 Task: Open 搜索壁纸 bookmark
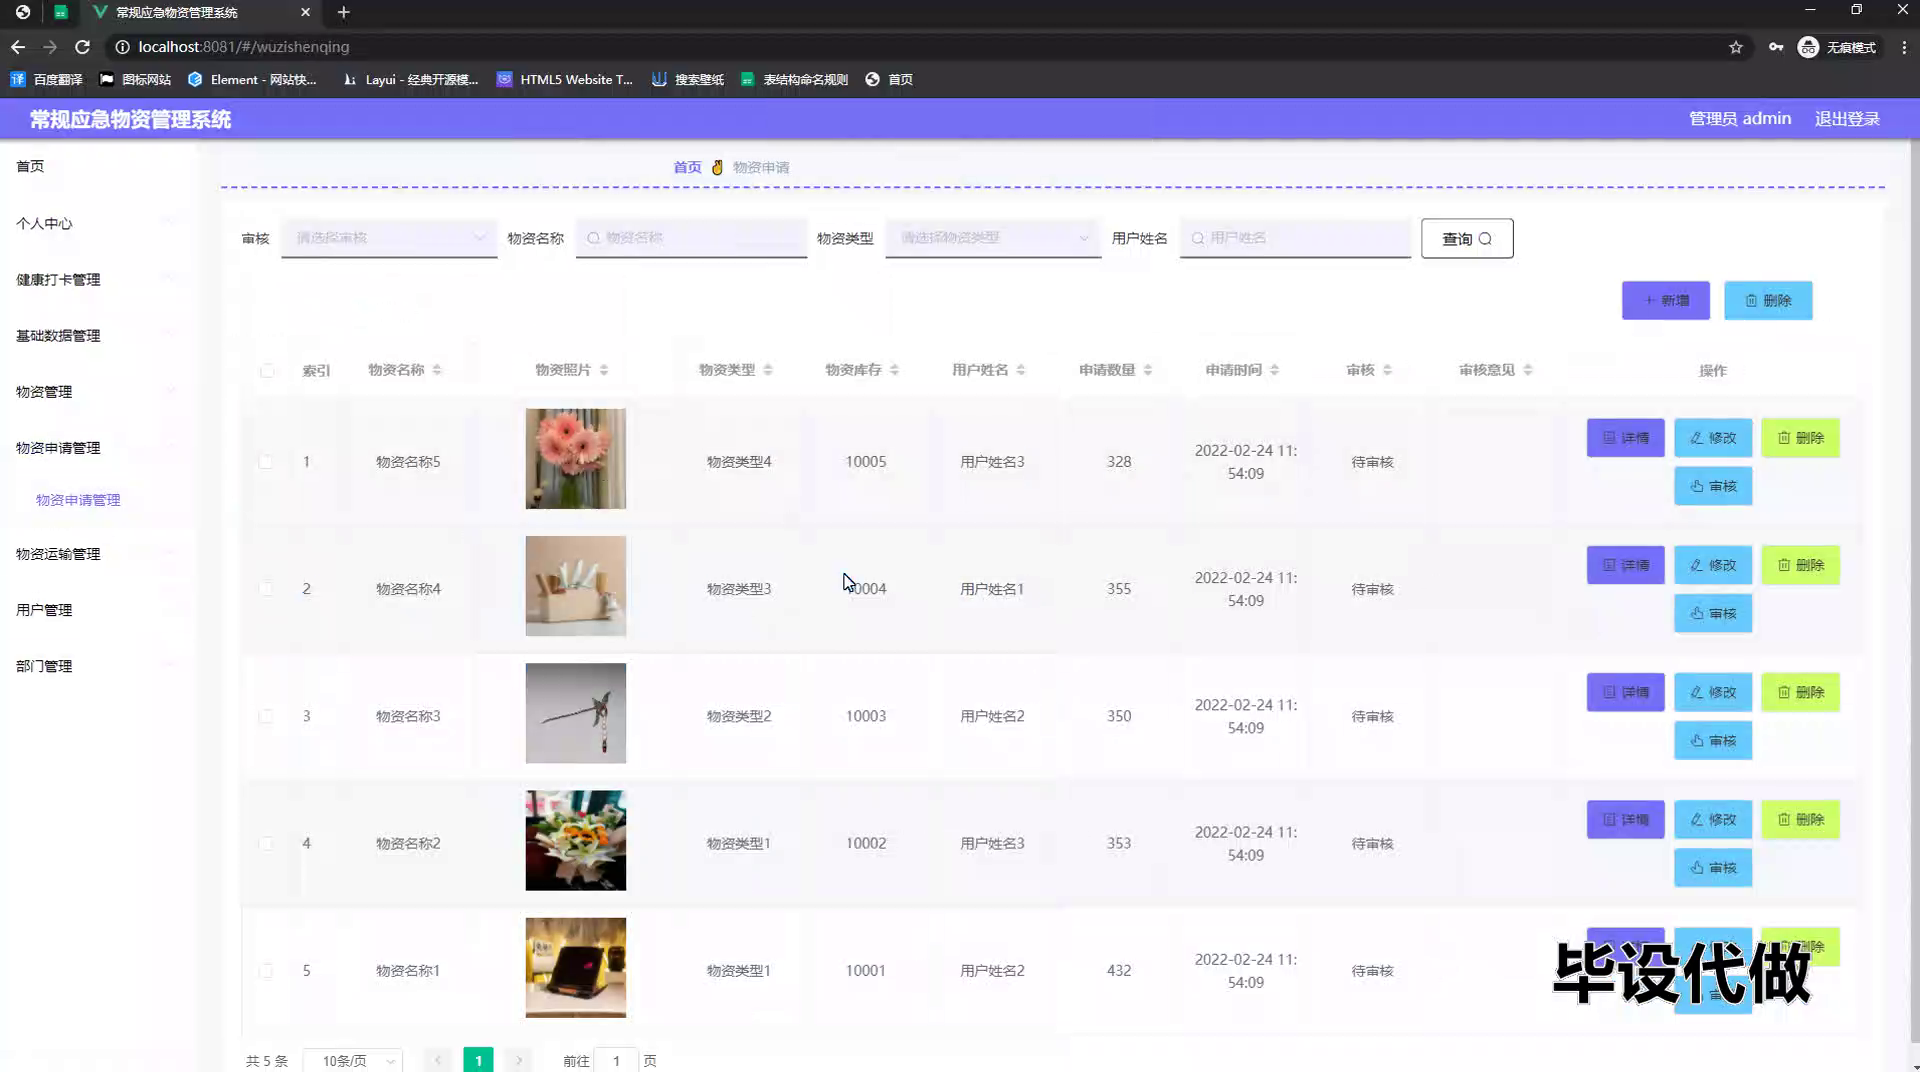(688, 79)
